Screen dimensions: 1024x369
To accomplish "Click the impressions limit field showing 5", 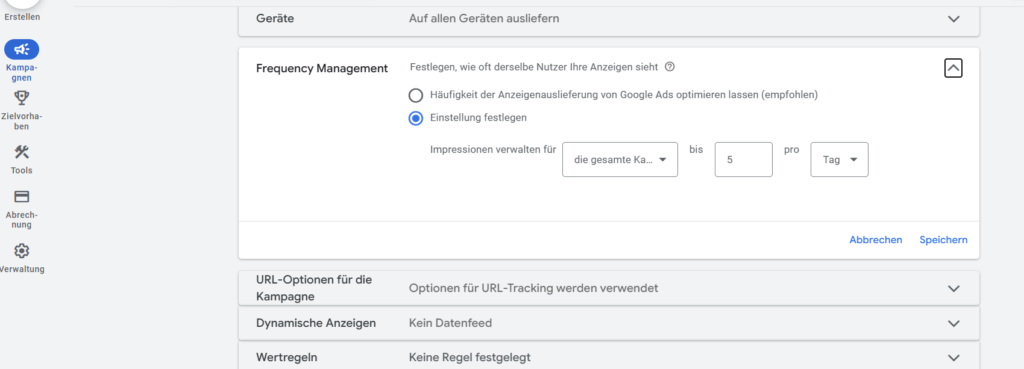I will pos(744,159).
